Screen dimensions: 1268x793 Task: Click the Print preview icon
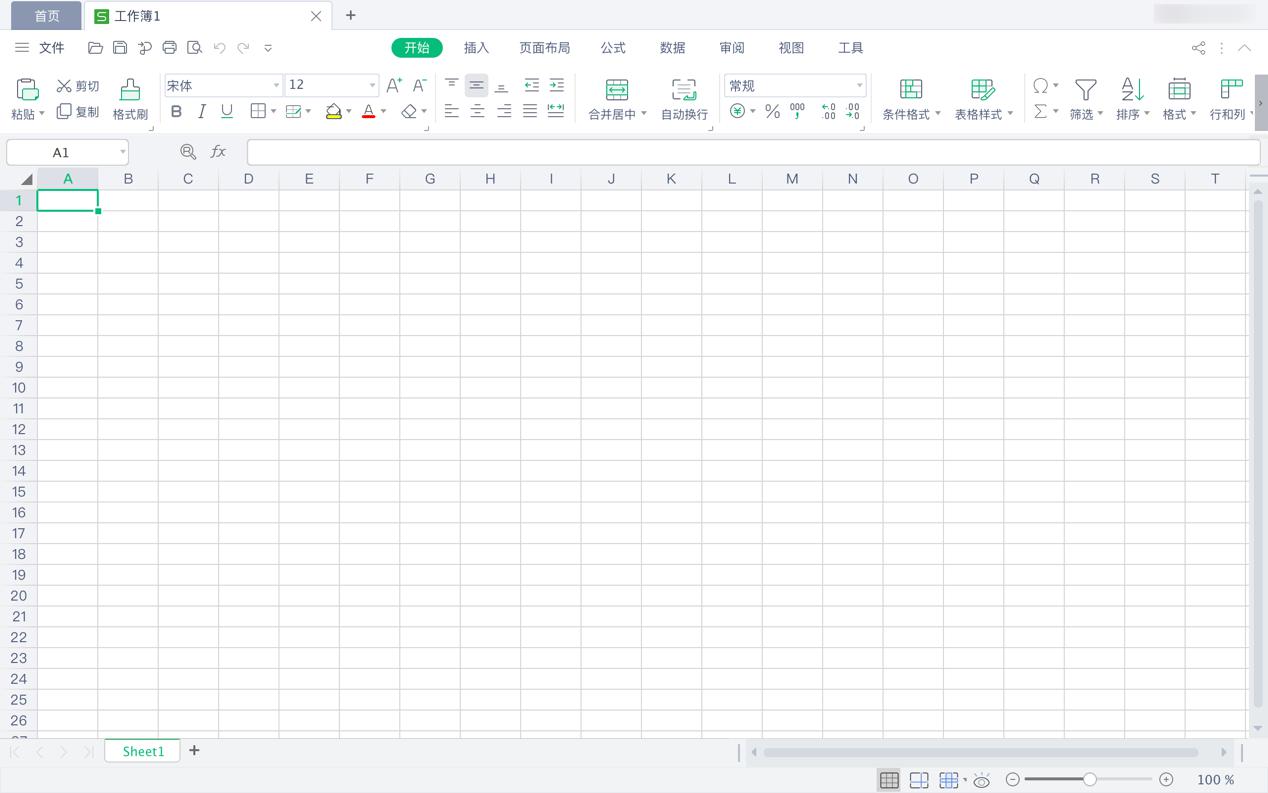[195, 48]
